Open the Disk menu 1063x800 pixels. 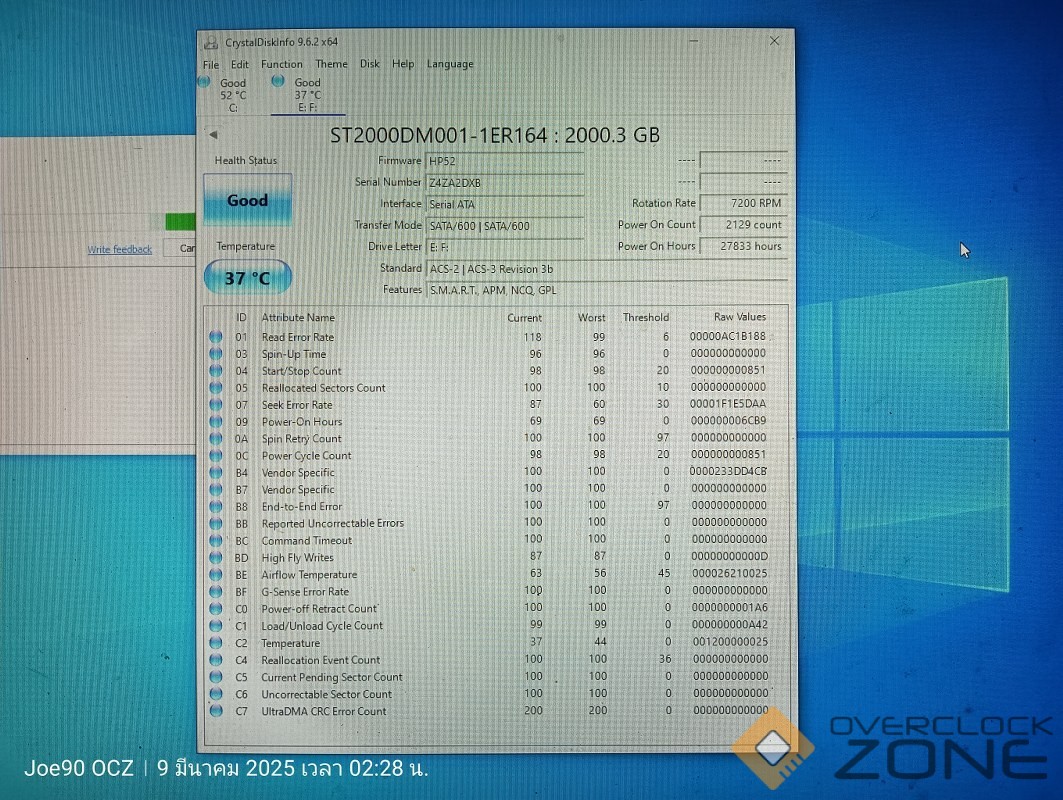(x=369, y=64)
